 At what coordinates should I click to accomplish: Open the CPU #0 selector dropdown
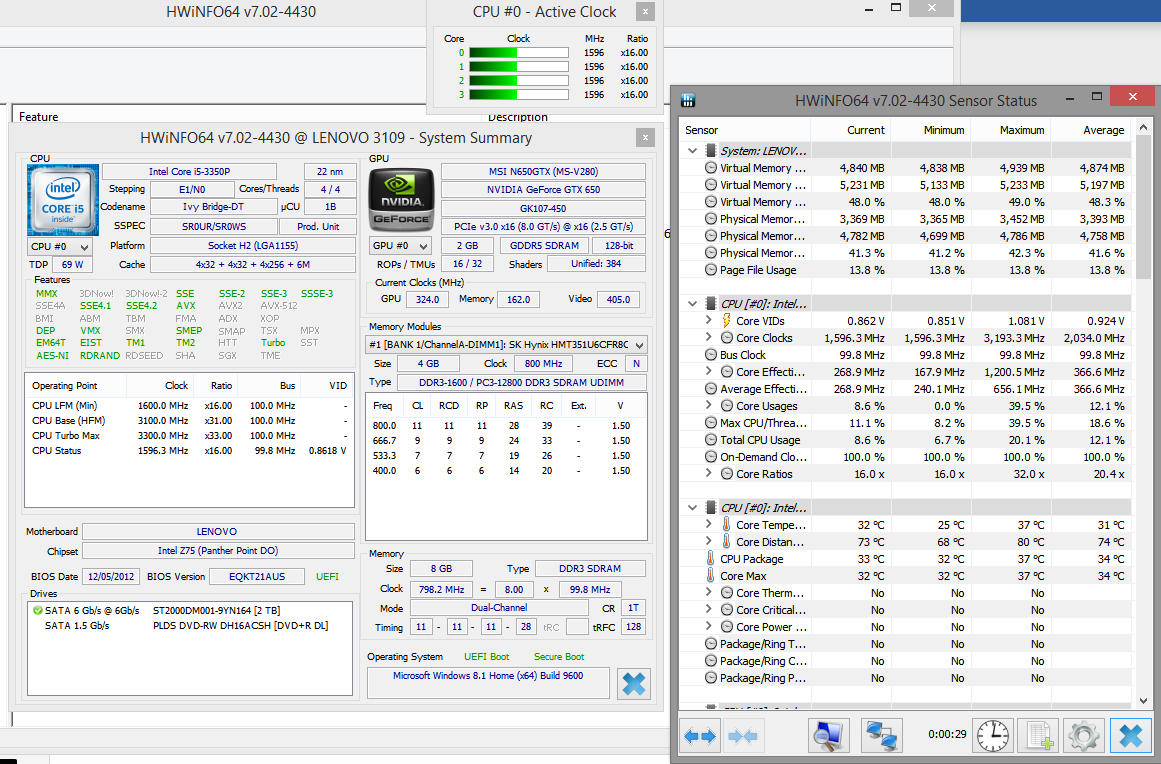60,247
